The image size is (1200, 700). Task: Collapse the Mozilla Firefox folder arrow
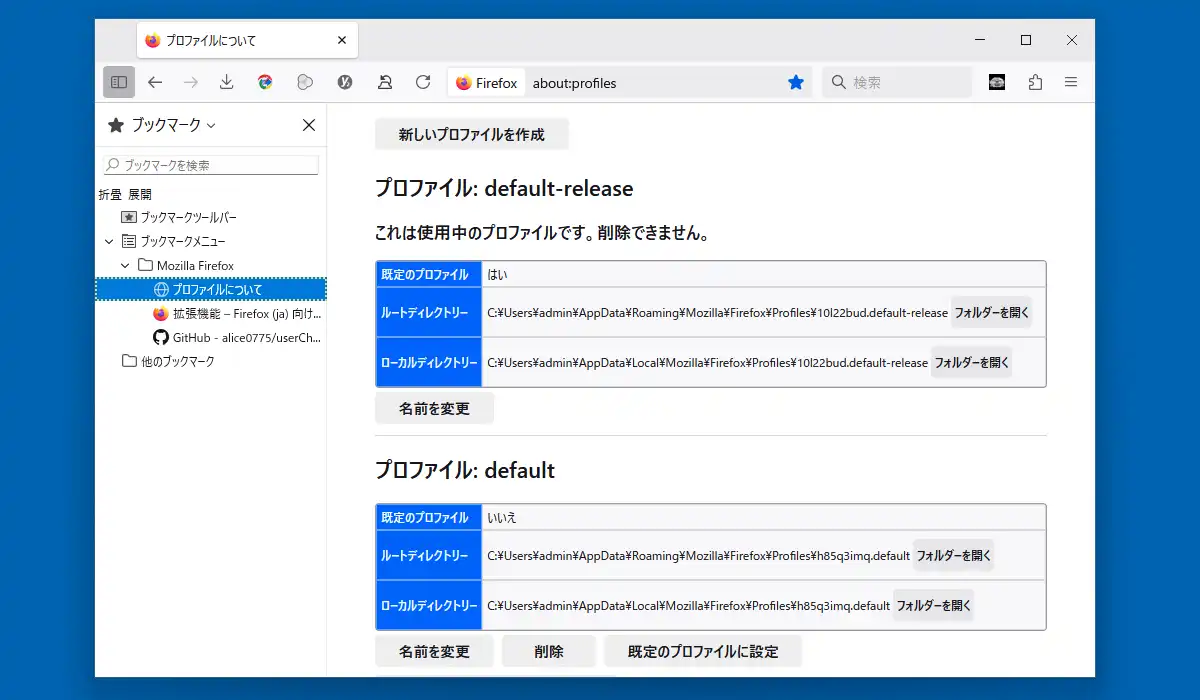125,265
